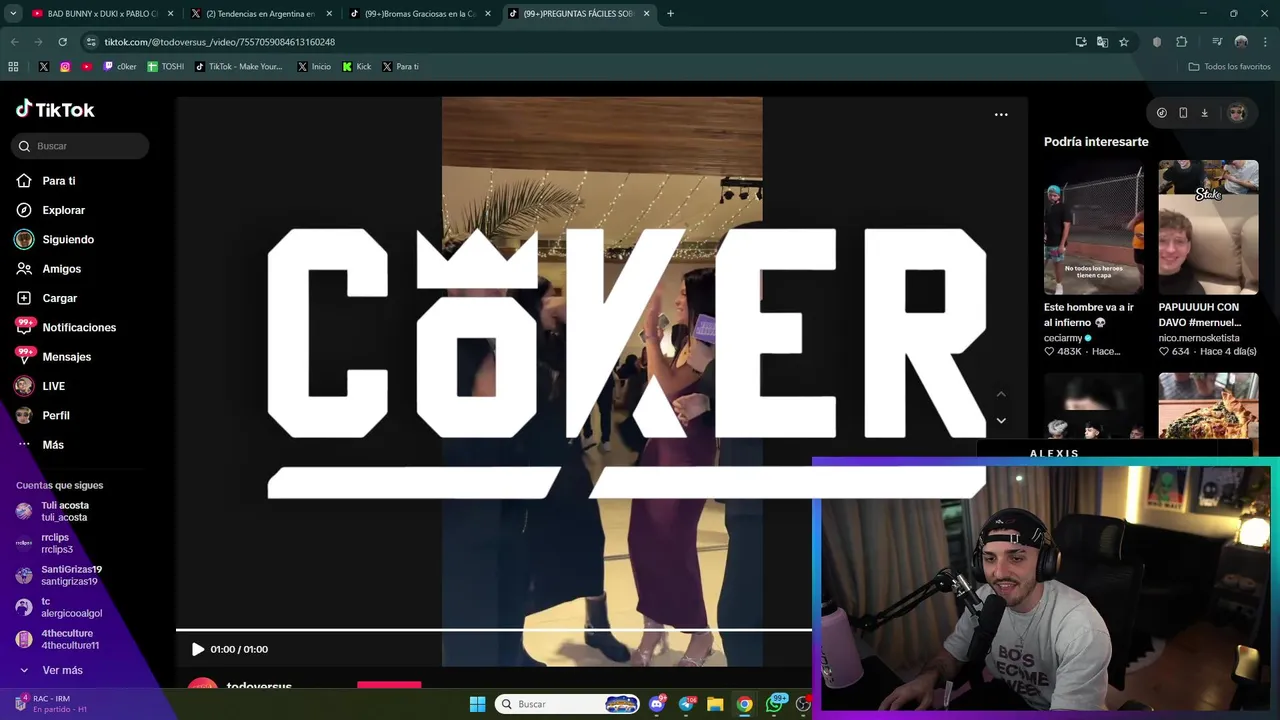The width and height of the screenshot is (1280, 720).
Task: Open the Kick bookmark
Action: [x=357, y=67]
